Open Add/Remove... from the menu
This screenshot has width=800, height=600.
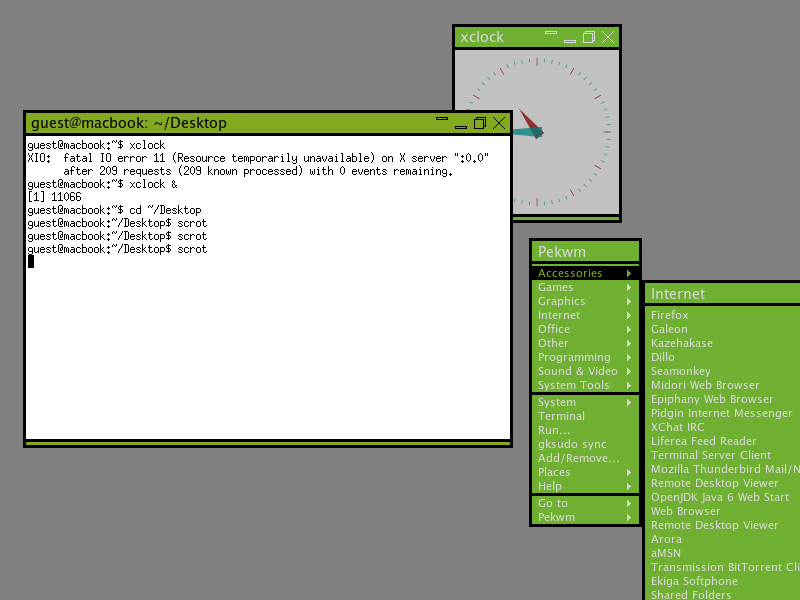point(585,458)
